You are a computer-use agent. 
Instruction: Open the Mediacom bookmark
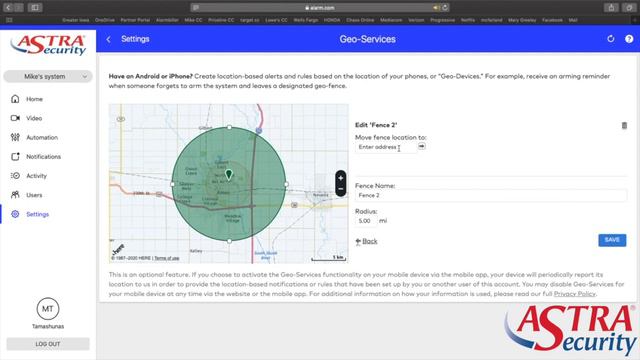click(391, 20)
